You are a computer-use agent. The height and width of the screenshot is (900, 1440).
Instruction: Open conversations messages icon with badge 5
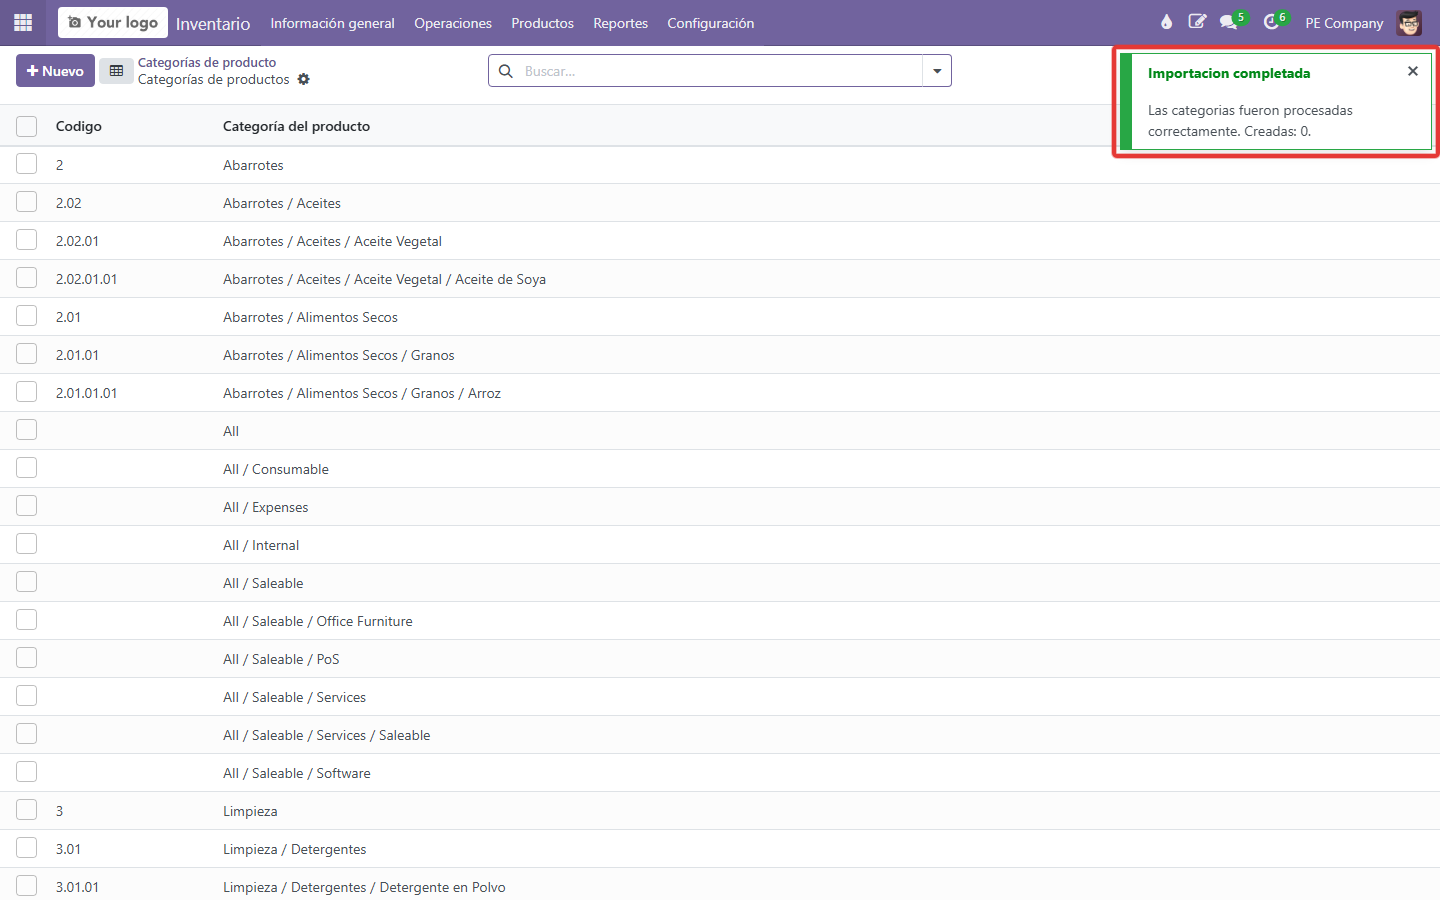pyautogui.click(x=1232, y=21)
